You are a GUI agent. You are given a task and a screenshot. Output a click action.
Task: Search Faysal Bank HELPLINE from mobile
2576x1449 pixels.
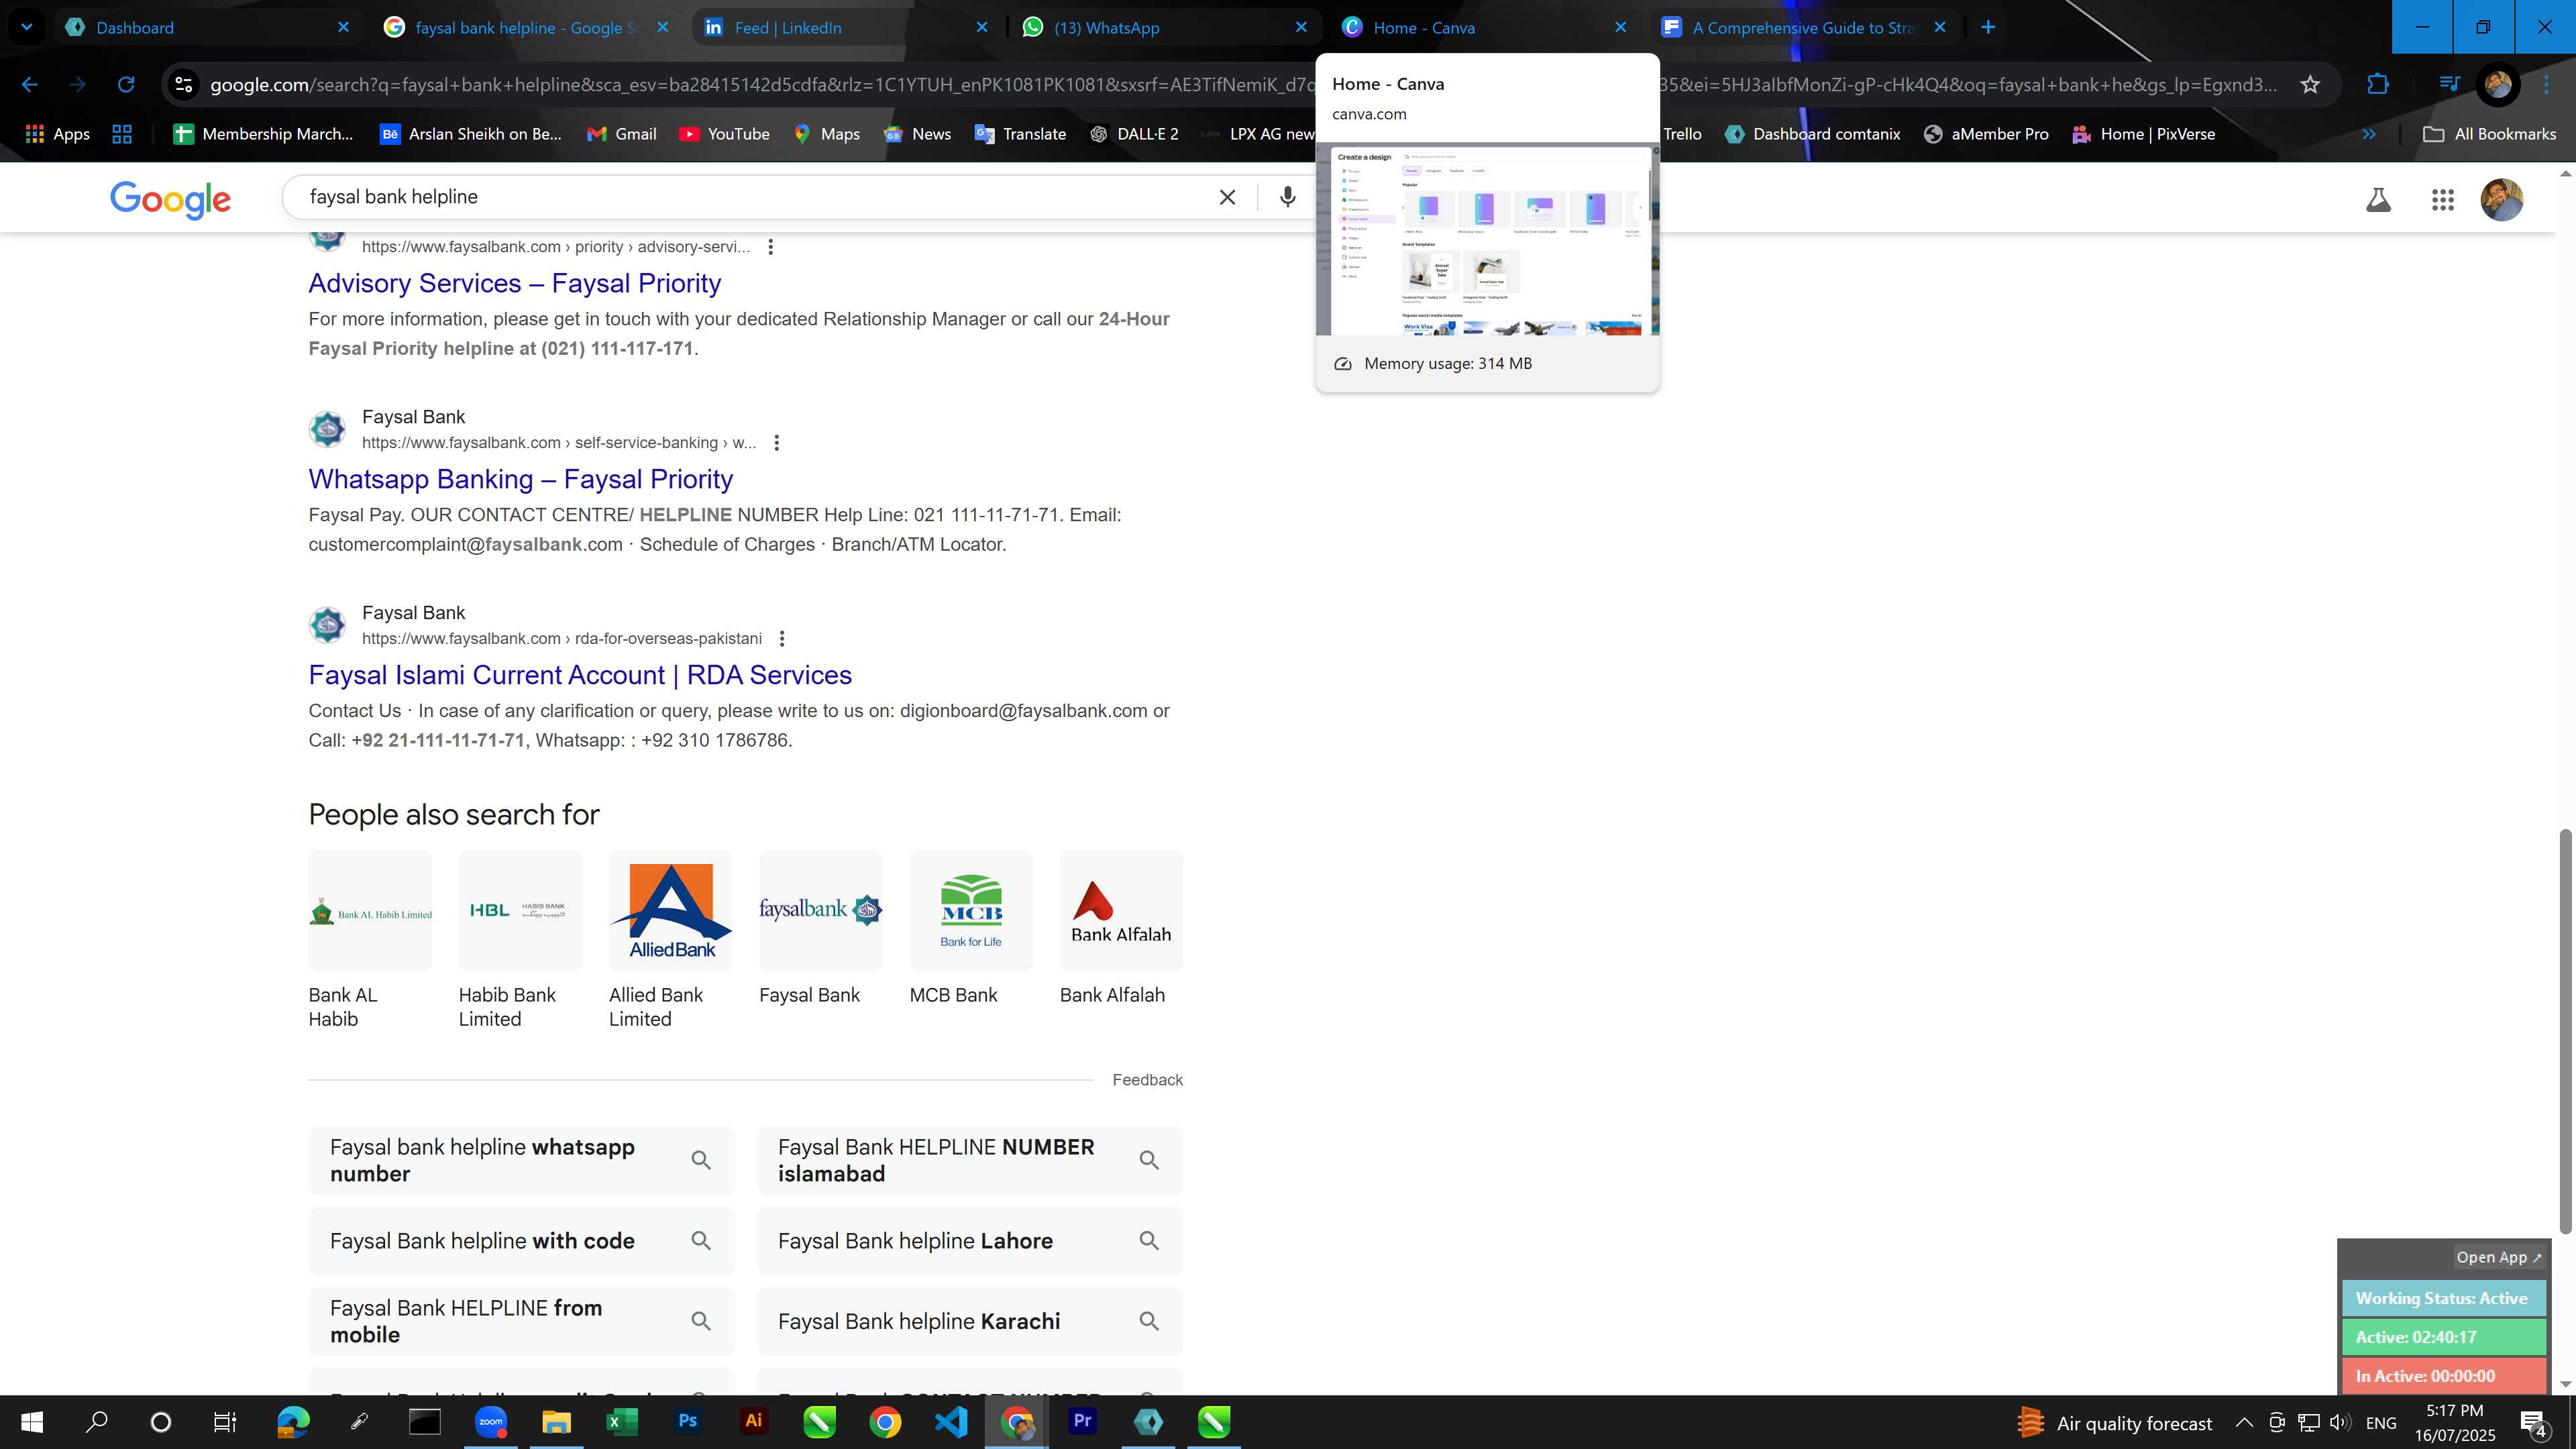coord(521,1321)
